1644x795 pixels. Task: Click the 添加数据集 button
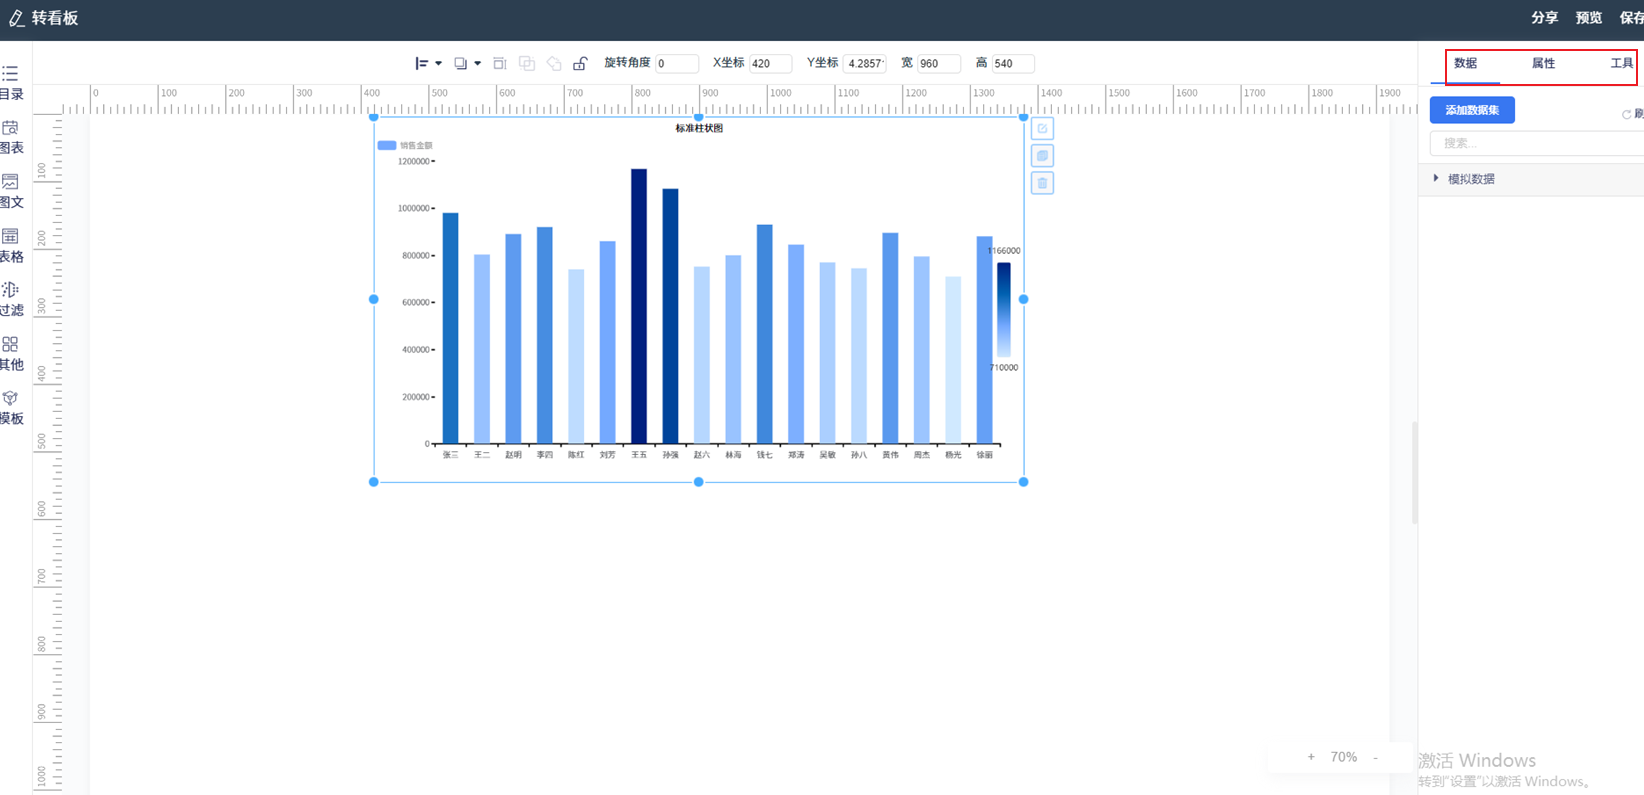pos(1471,110)
